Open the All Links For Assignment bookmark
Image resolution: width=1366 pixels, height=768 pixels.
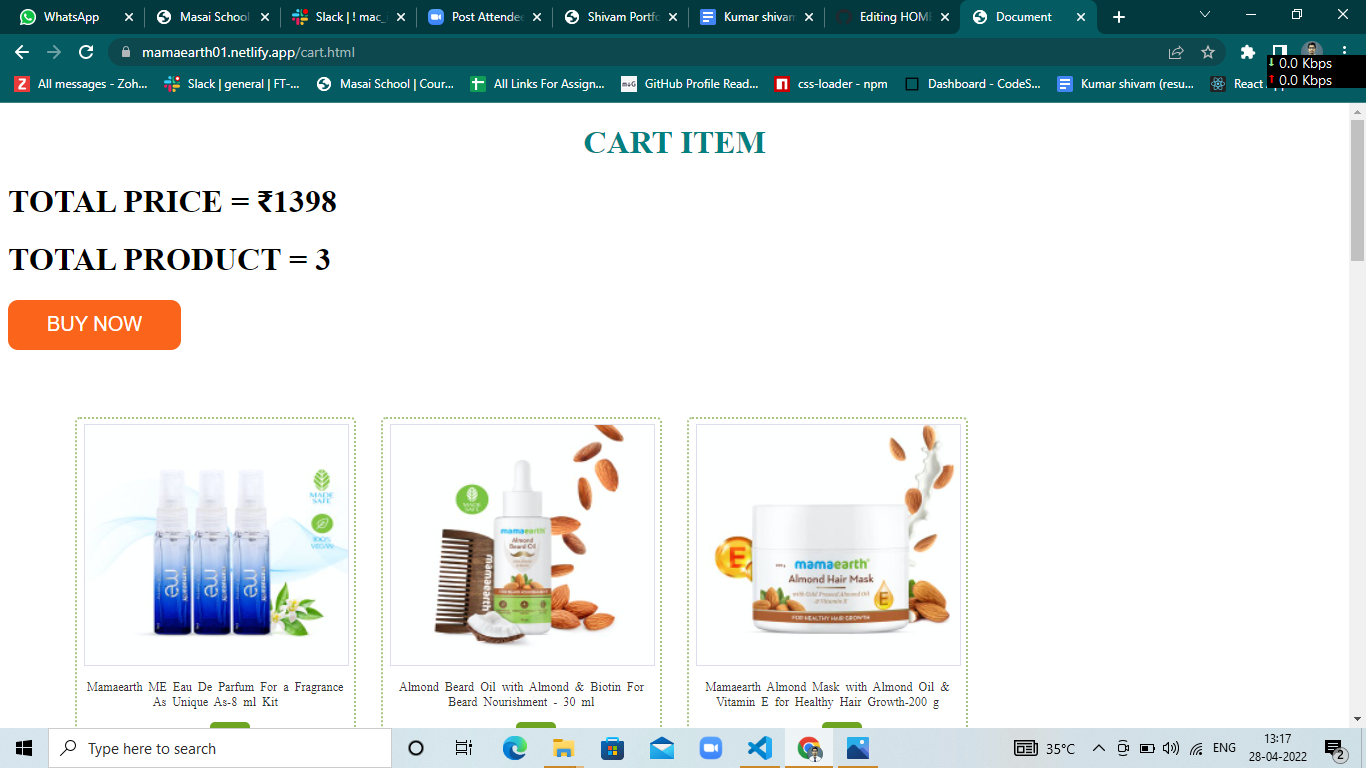click(537, 84)
